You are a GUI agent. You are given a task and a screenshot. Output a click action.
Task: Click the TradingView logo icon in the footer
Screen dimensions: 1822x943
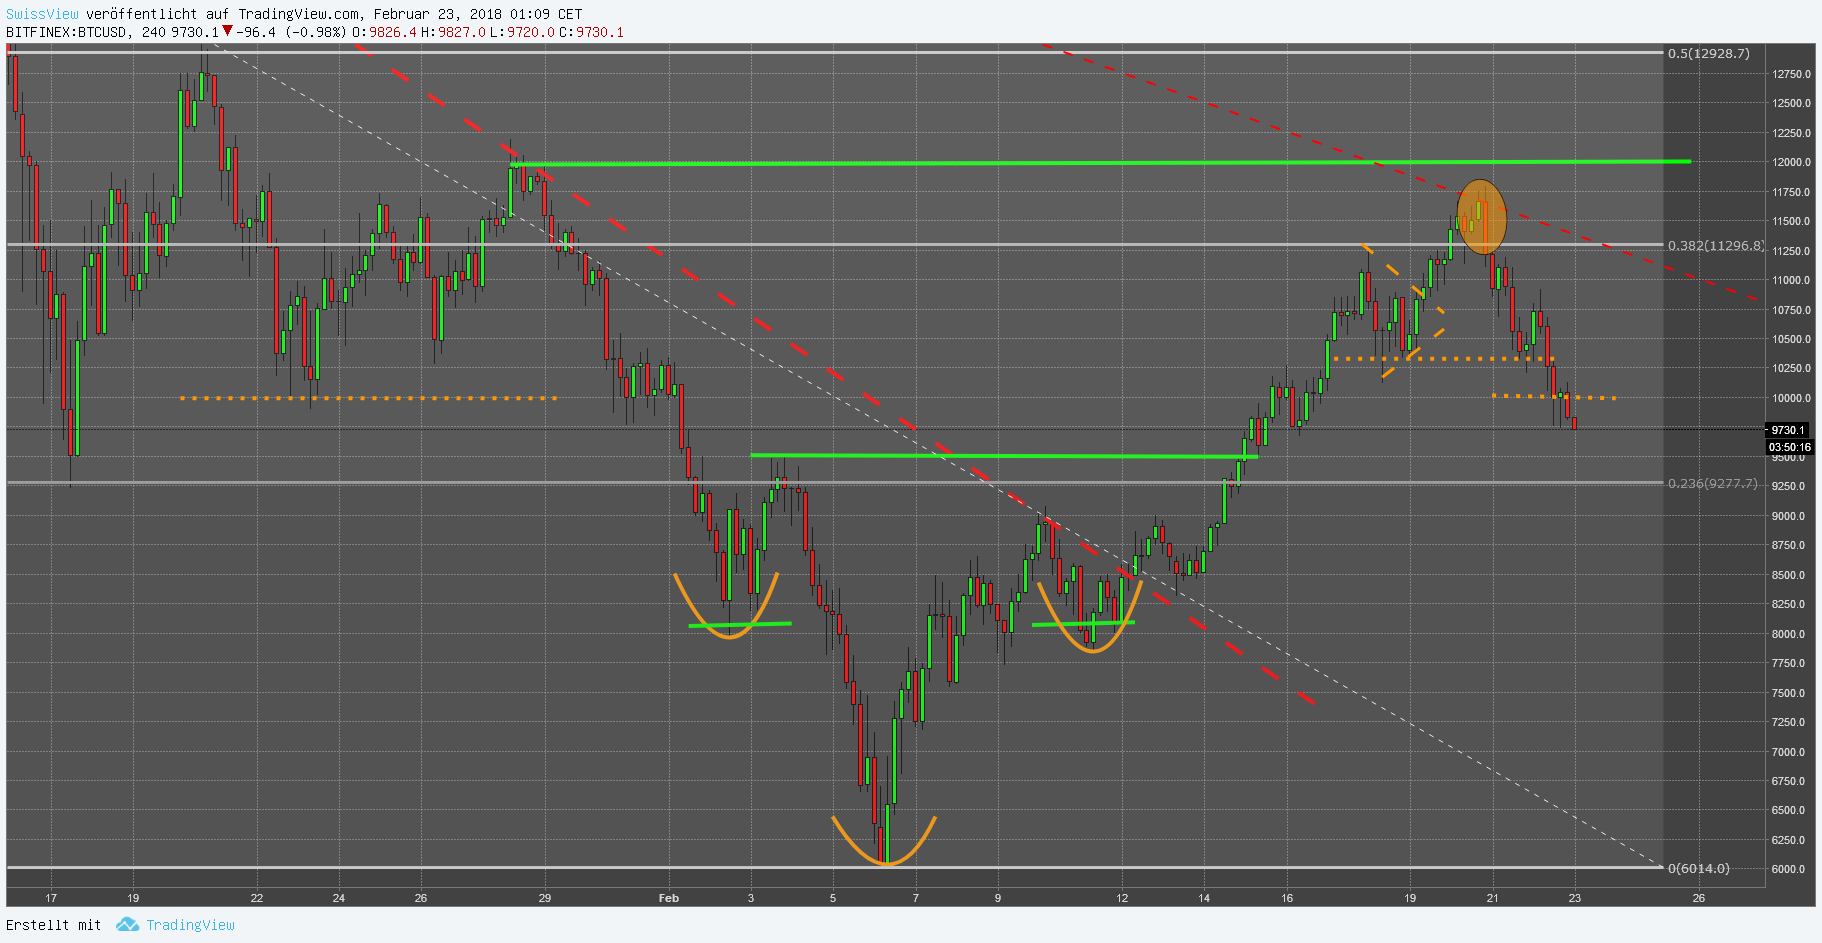point(127,925)
